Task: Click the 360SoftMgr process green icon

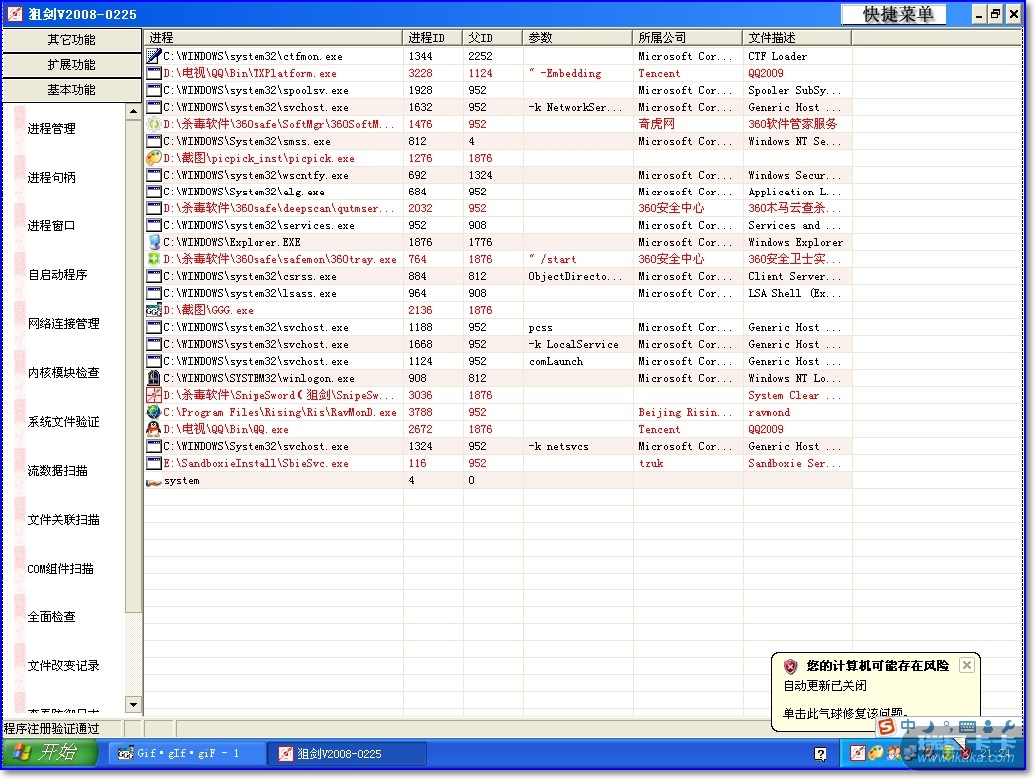Action: click(x=153, y=123)
